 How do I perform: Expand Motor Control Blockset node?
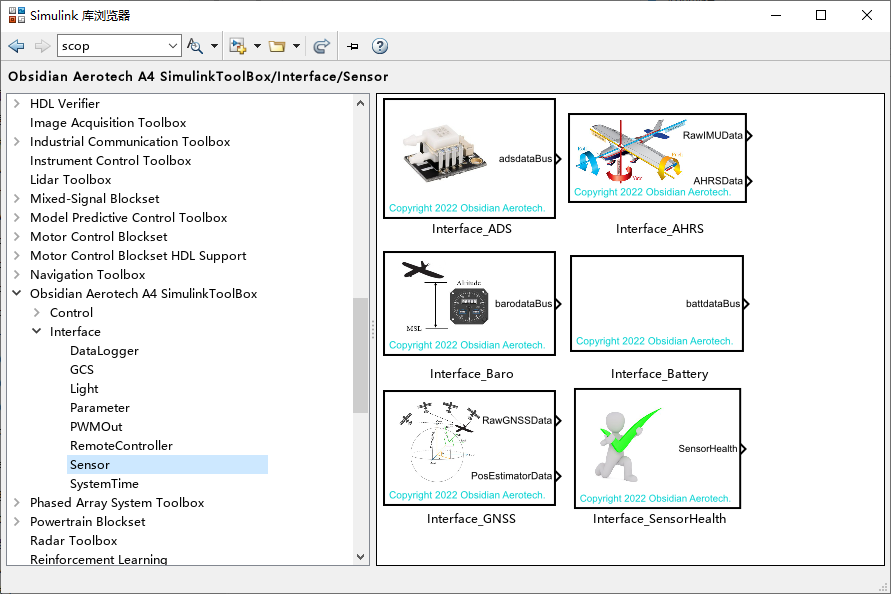click(x=17, y=236)
